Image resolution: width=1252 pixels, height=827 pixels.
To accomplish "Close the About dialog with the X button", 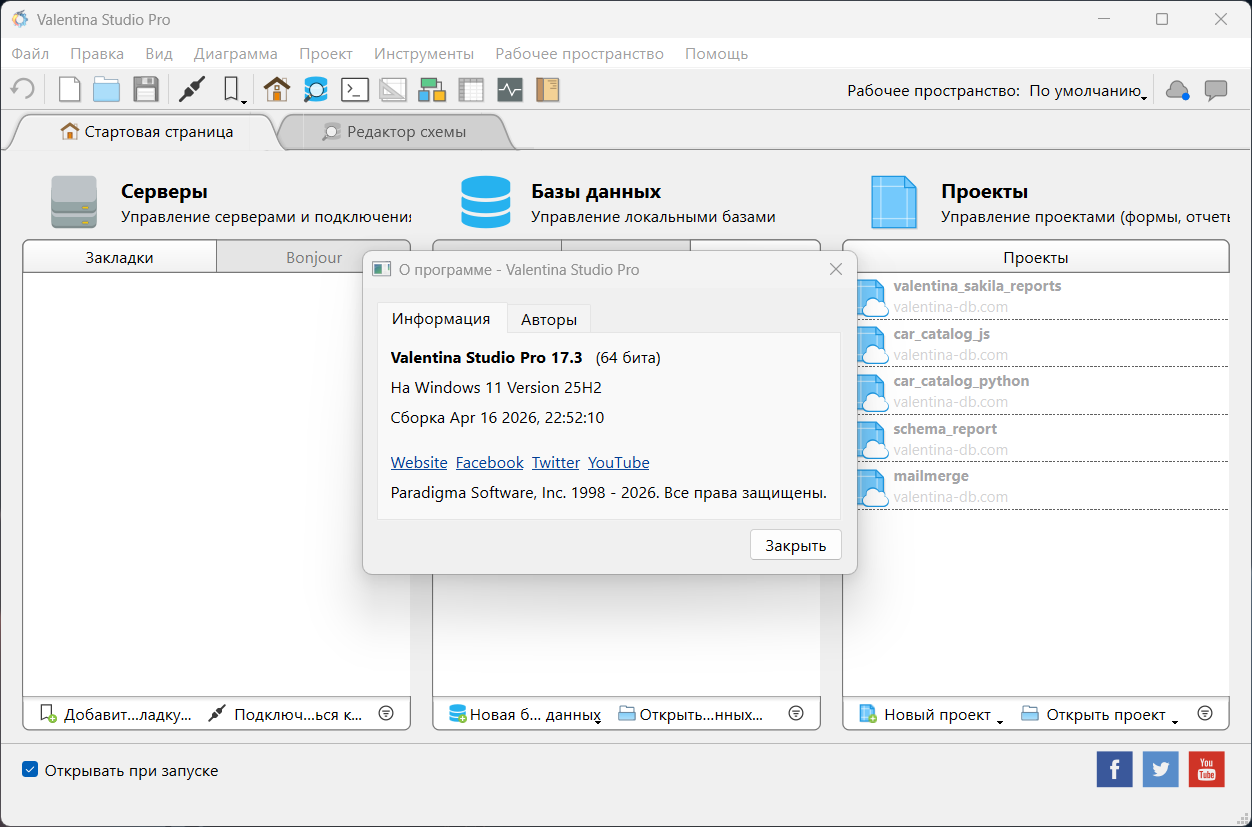I will coord(836,269).
